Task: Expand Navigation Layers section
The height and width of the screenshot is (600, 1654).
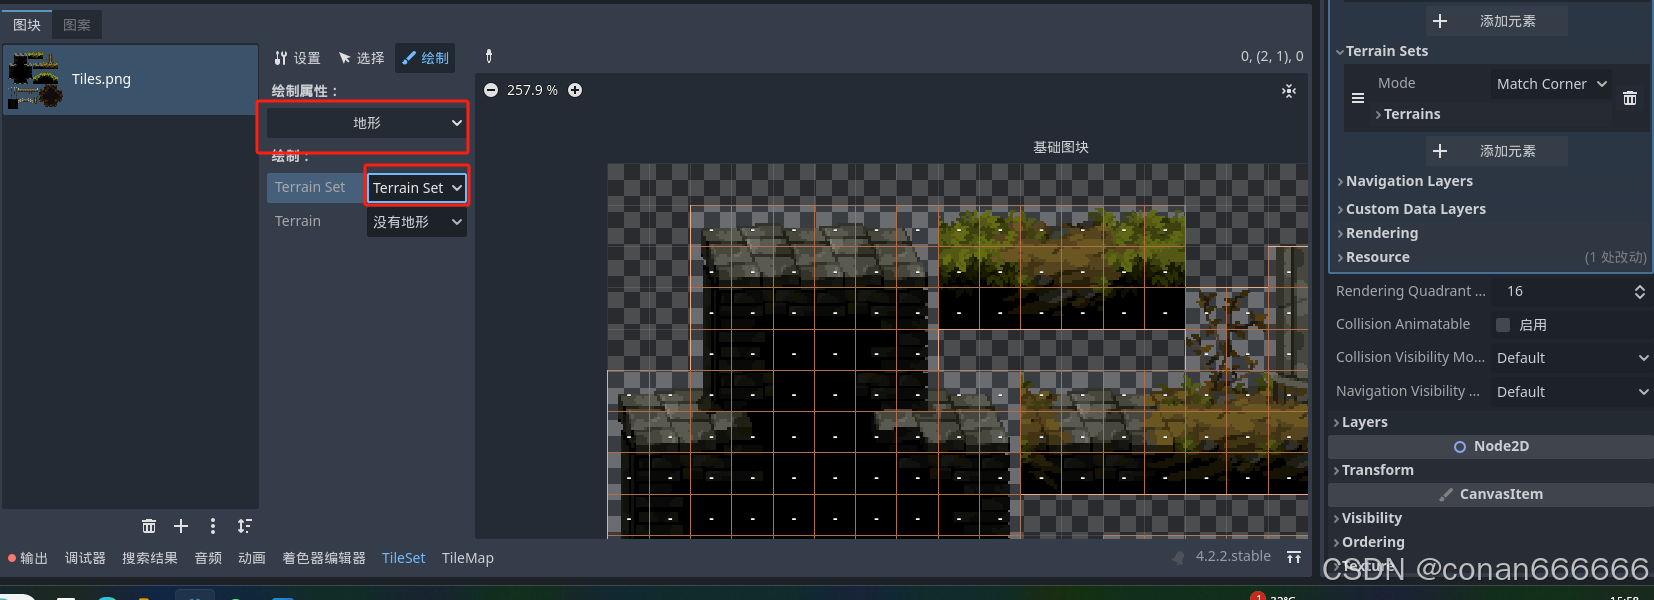Action: tap(1406, 181)
